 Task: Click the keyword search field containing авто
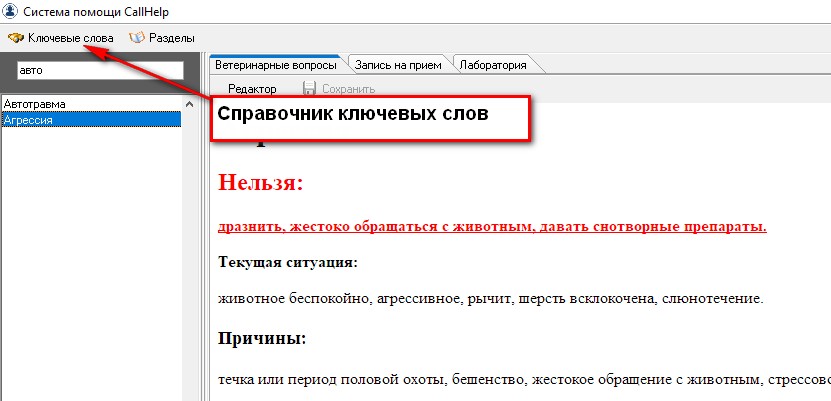coord(100,71)
